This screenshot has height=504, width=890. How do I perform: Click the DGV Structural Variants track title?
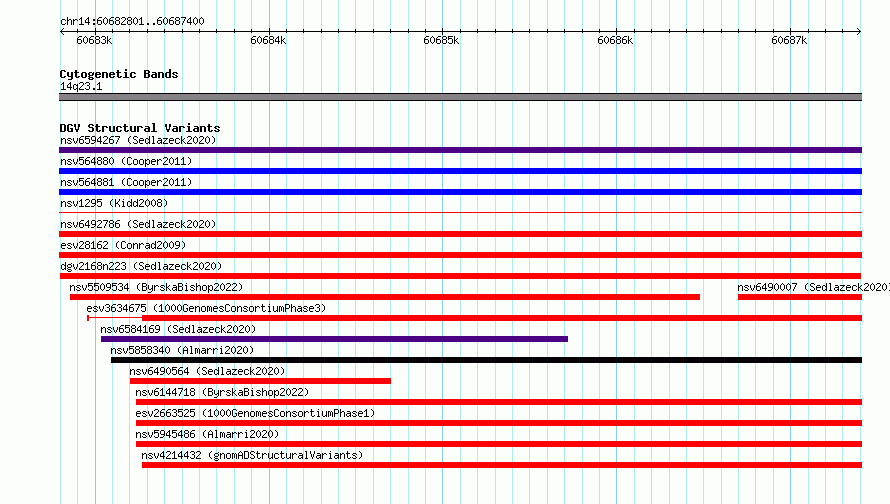coord(140,128)
